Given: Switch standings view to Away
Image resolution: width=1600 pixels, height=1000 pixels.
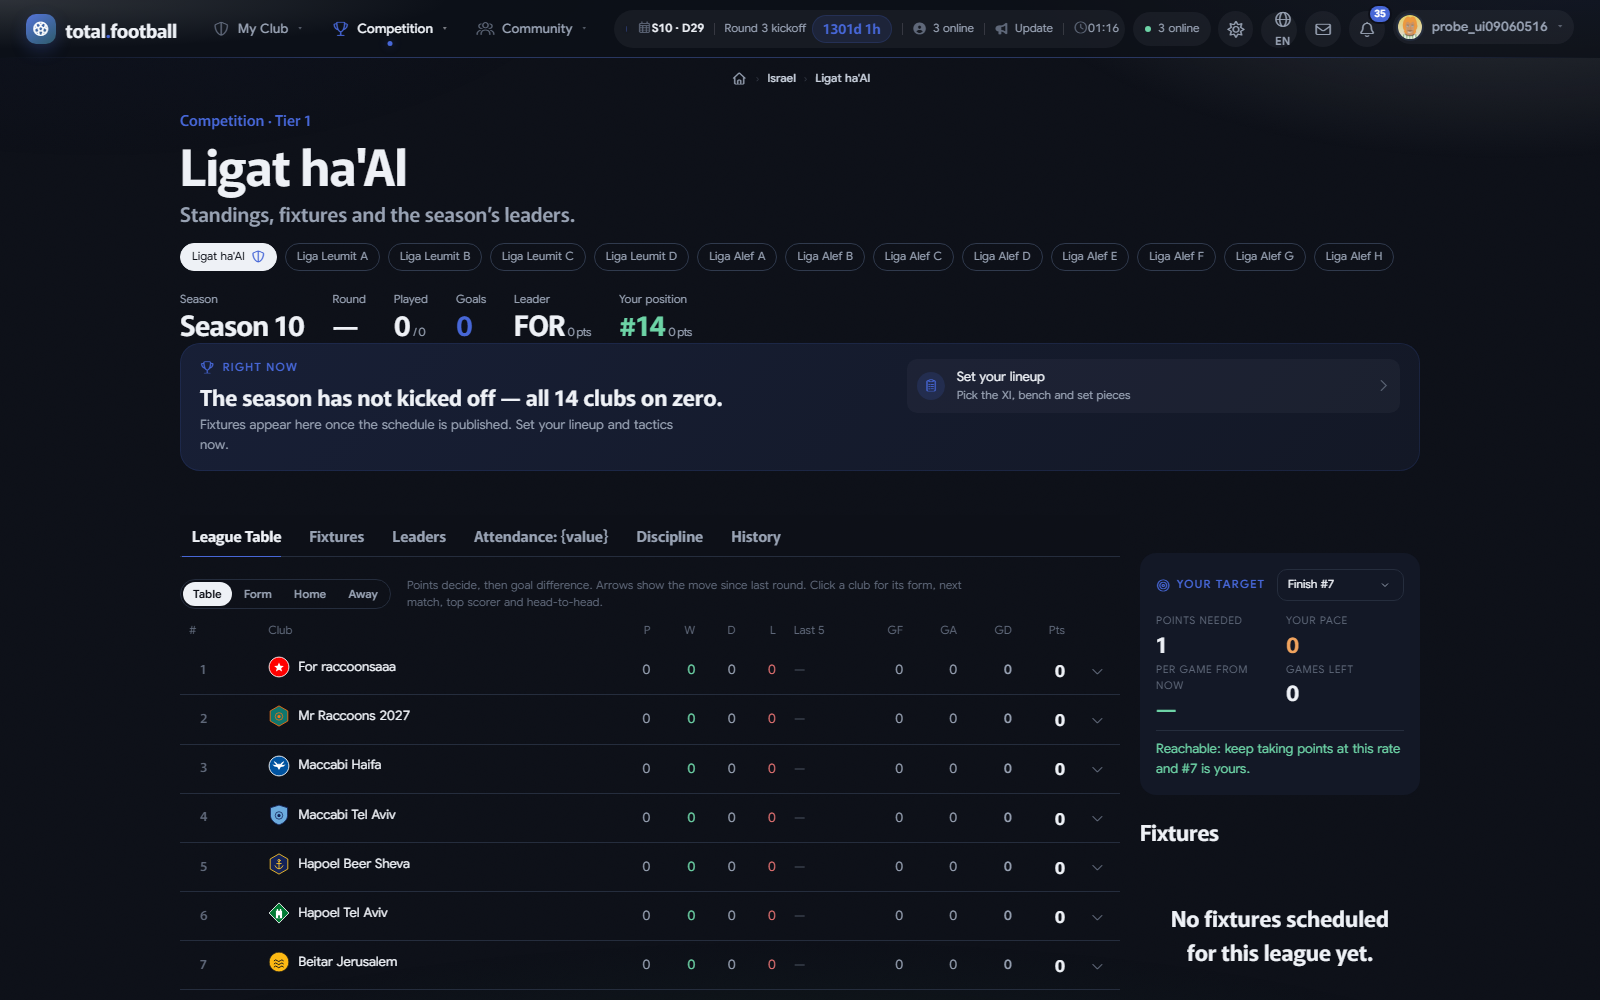Looking at the screenshot, I should pyautogui.click(x=363, y=594).
